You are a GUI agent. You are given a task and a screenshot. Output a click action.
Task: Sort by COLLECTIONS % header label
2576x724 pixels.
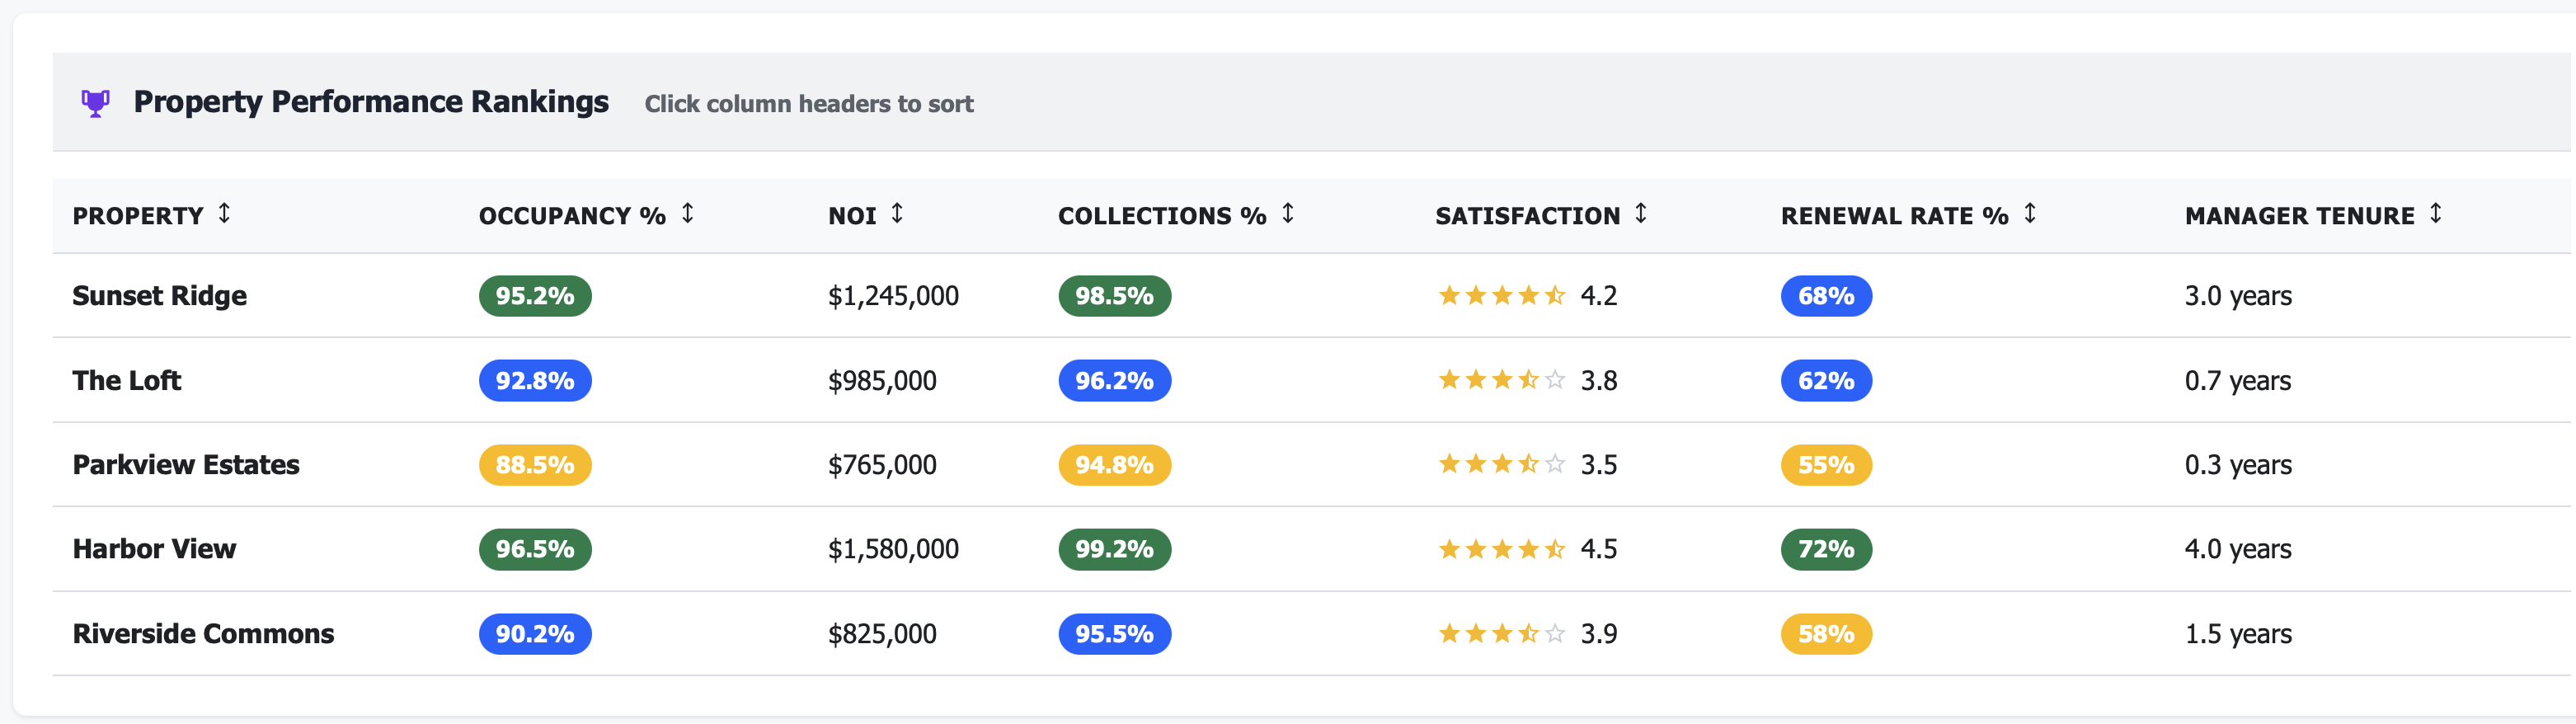[x=1162, y=216]
